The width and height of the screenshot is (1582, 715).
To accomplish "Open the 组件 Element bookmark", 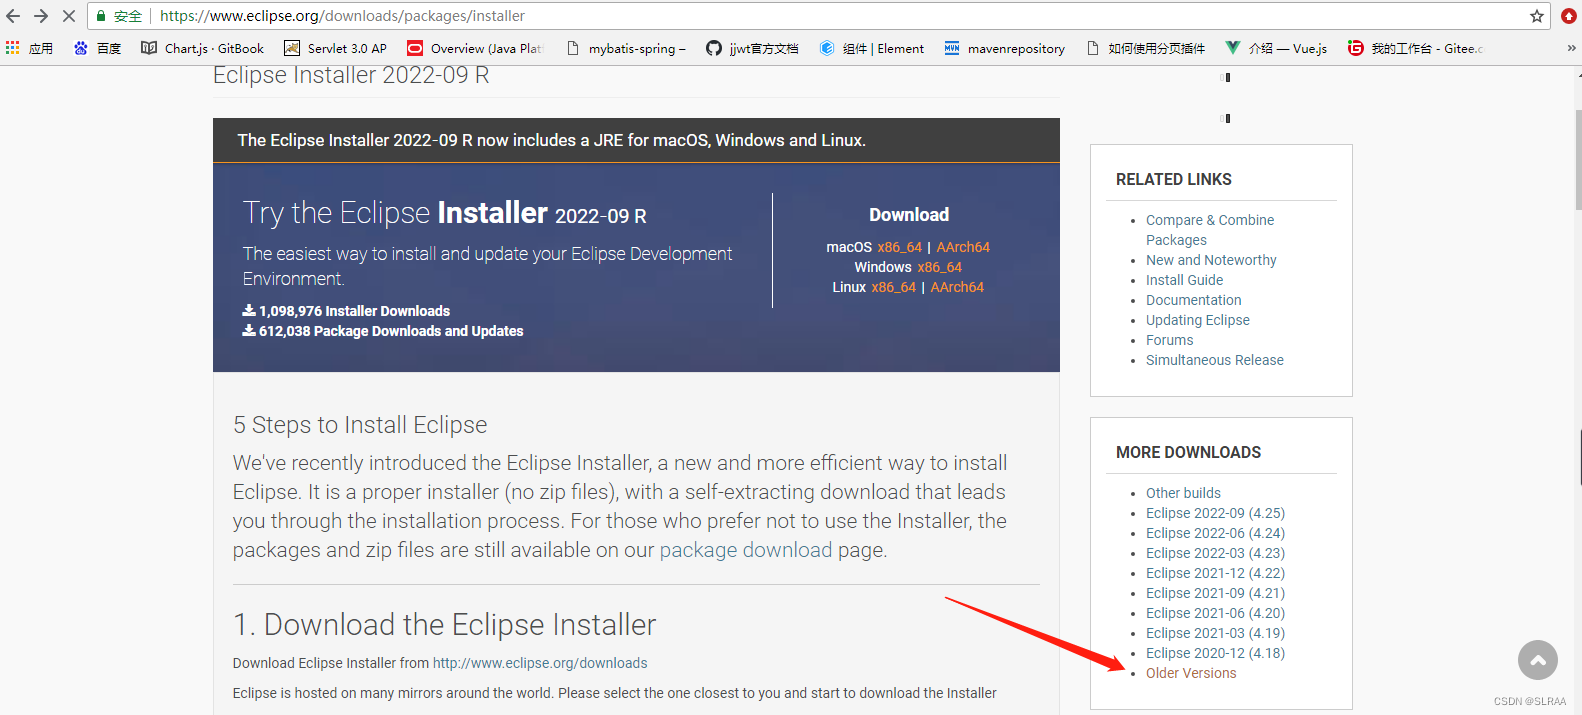I will (871, 48).
